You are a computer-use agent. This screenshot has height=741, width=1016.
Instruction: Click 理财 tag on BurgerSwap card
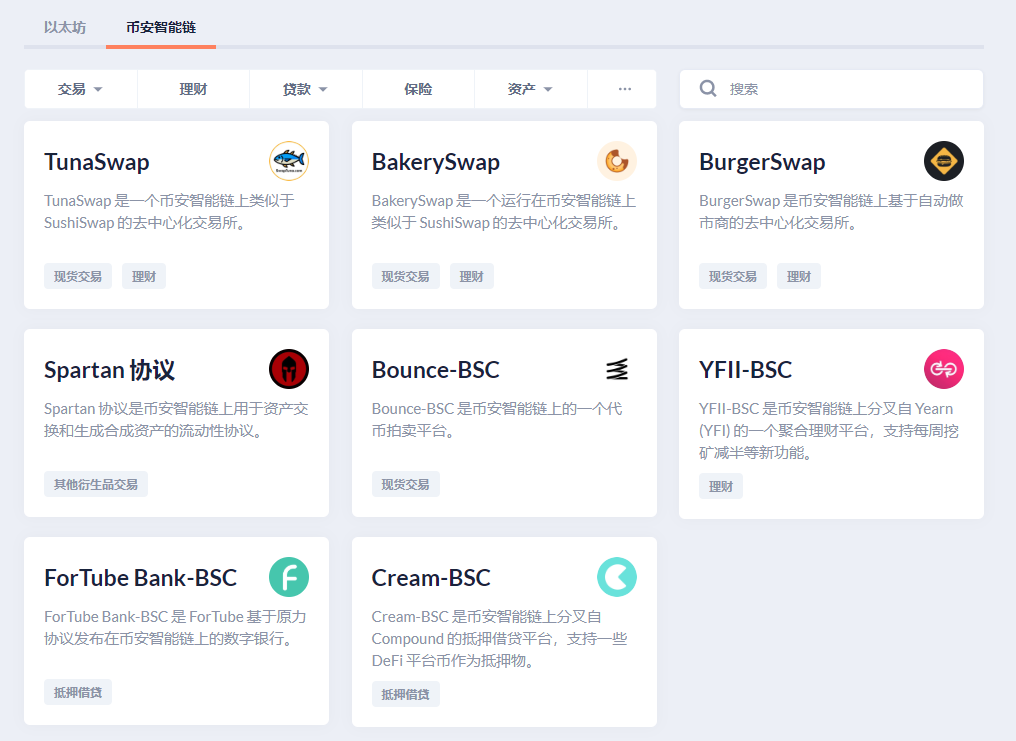point(799,277)
